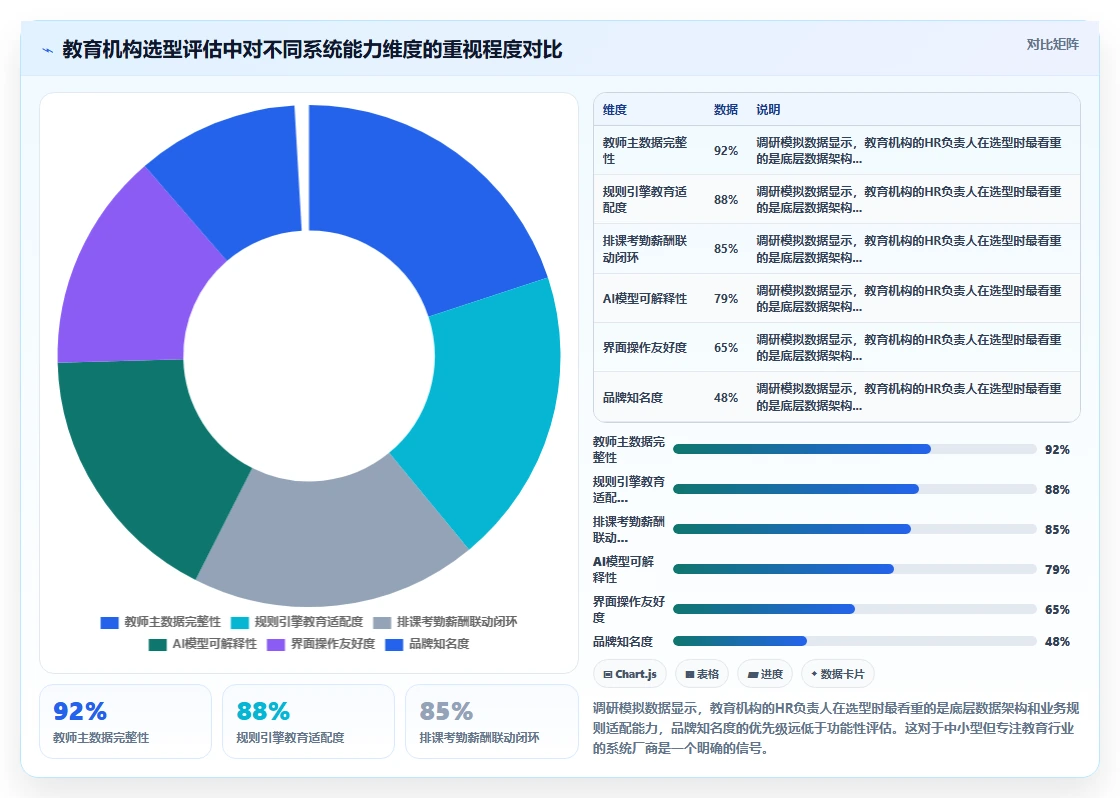Click the 界面操作友好度 legend label
Viewport: 1120px width, 798px height.
[x=333, y=644]
